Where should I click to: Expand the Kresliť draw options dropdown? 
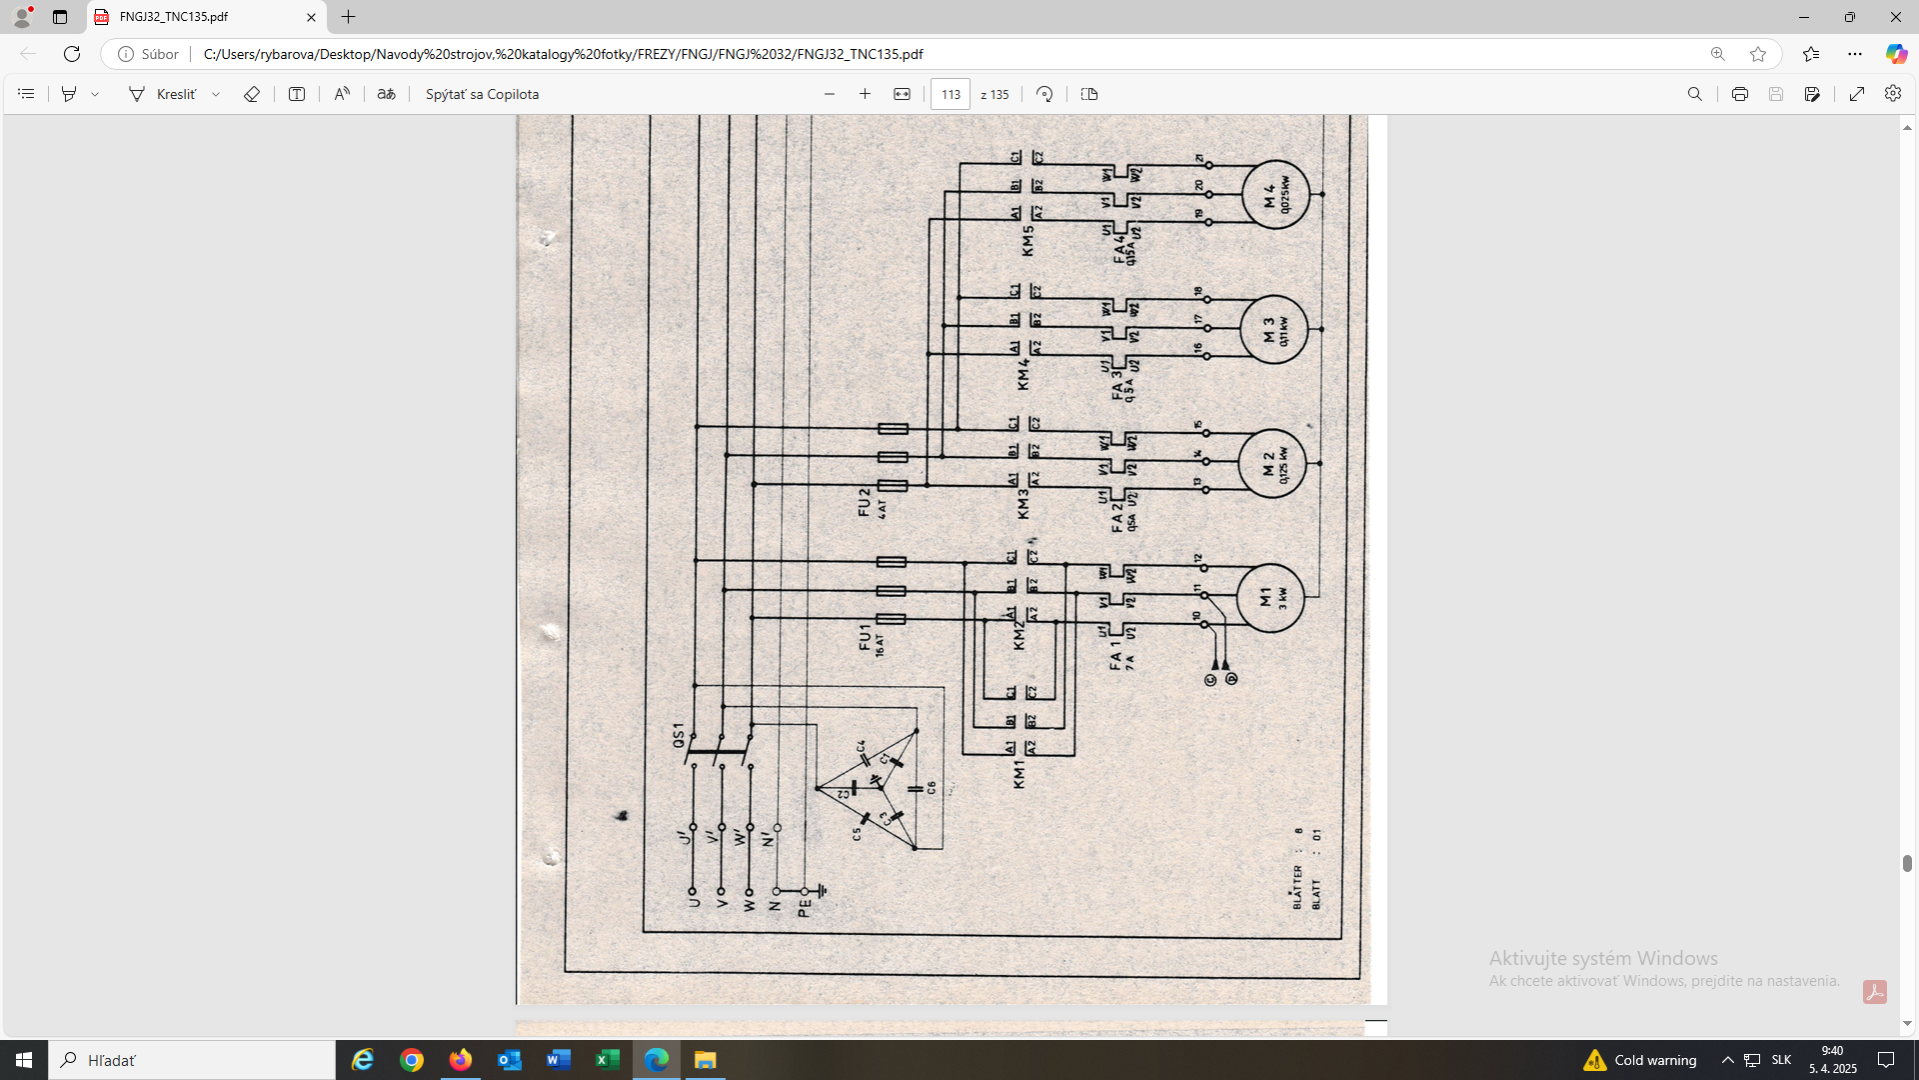(216, 94)
